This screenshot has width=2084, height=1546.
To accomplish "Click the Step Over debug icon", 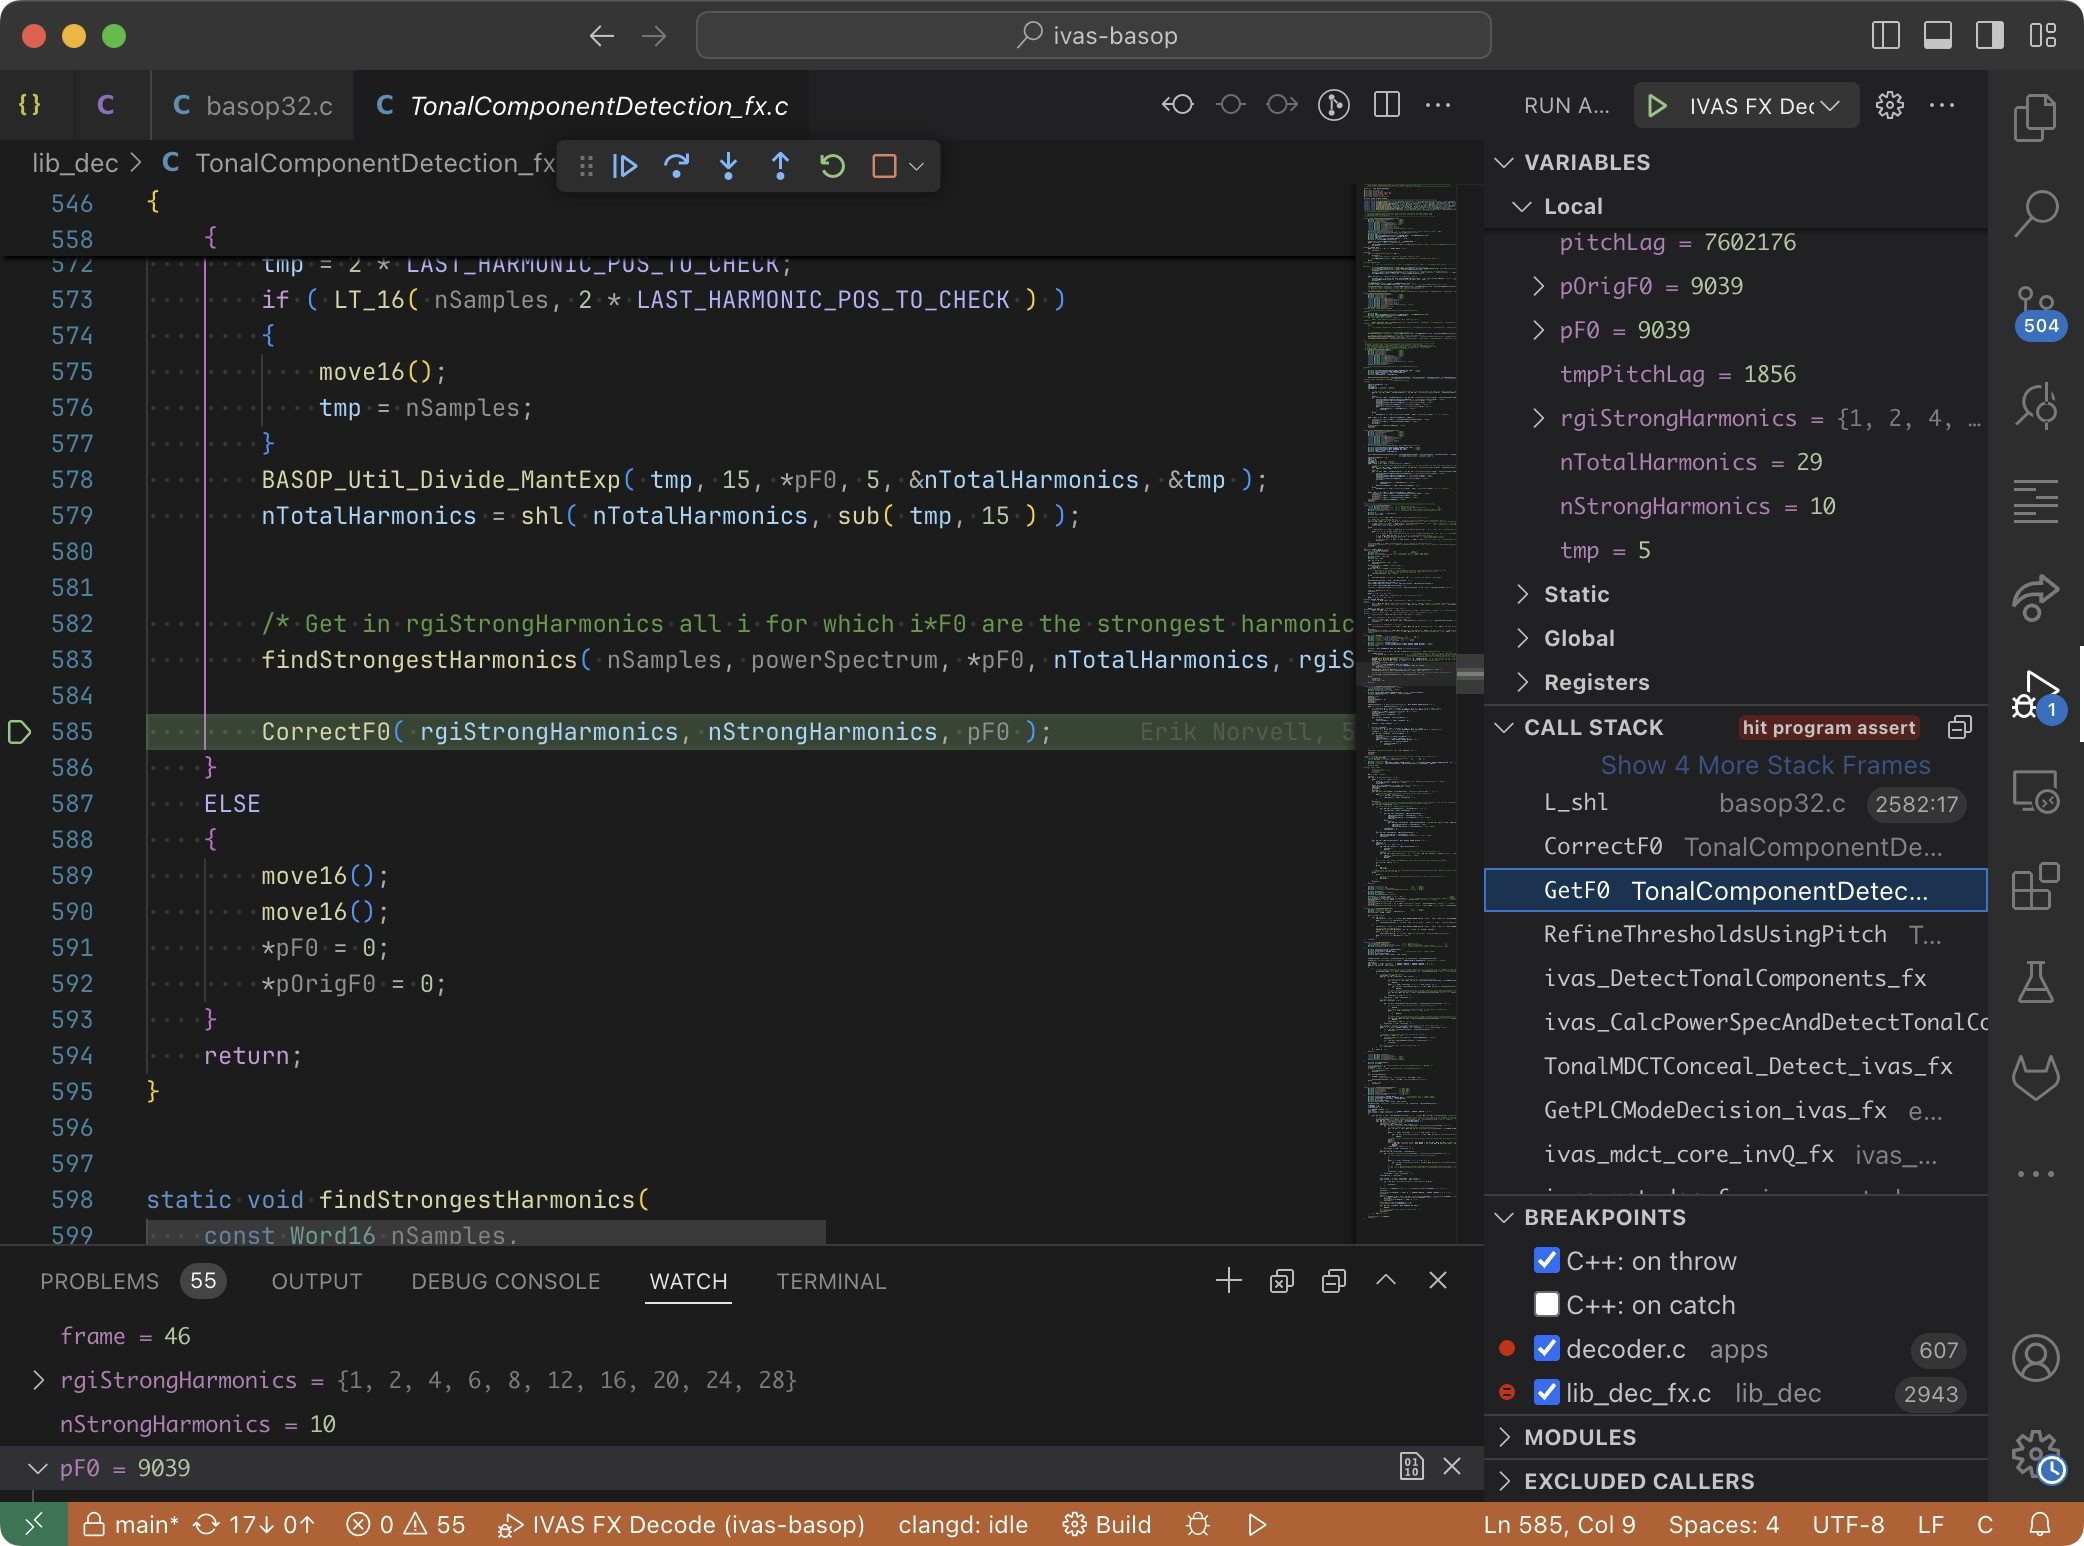I will [x=677, y=166].
